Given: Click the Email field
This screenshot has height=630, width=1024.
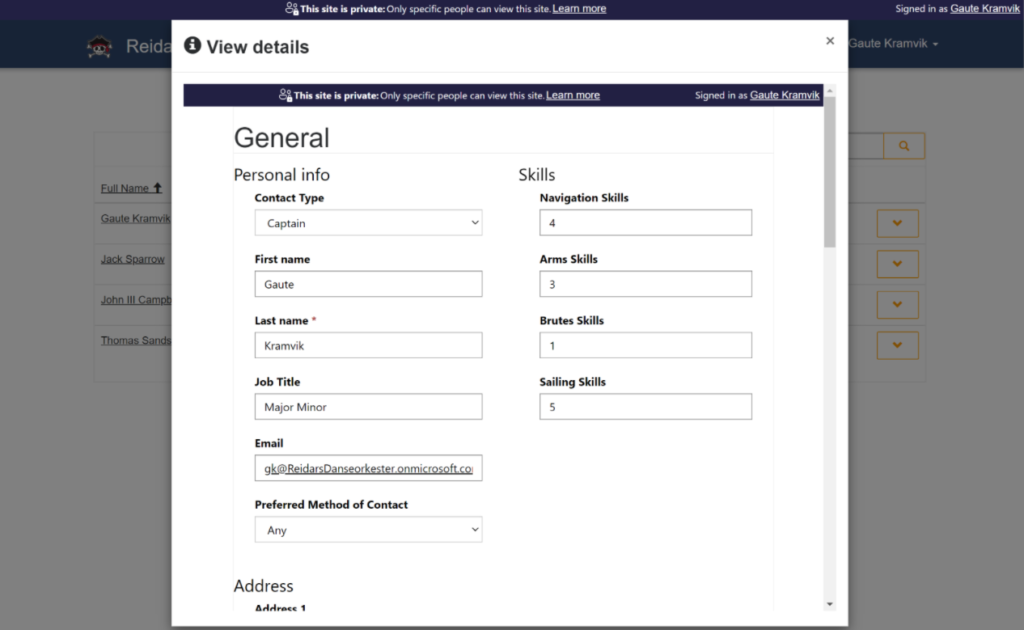Looking at the screenshot, I should 368,468.
